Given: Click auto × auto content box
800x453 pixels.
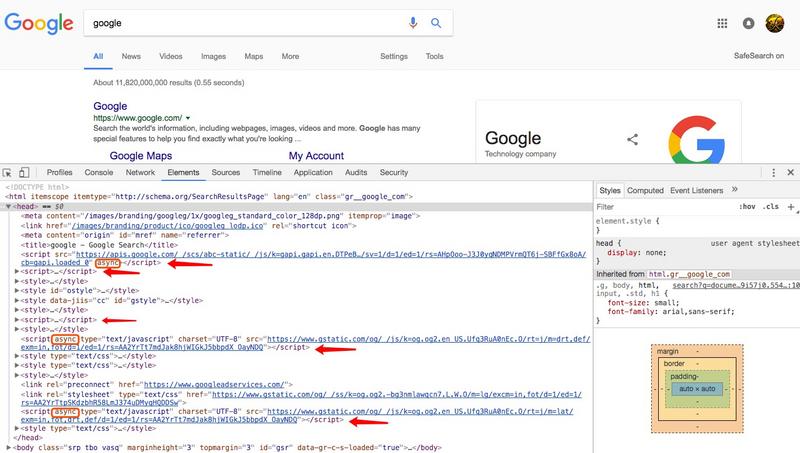Looking at the screenshot, I should 697,389.
